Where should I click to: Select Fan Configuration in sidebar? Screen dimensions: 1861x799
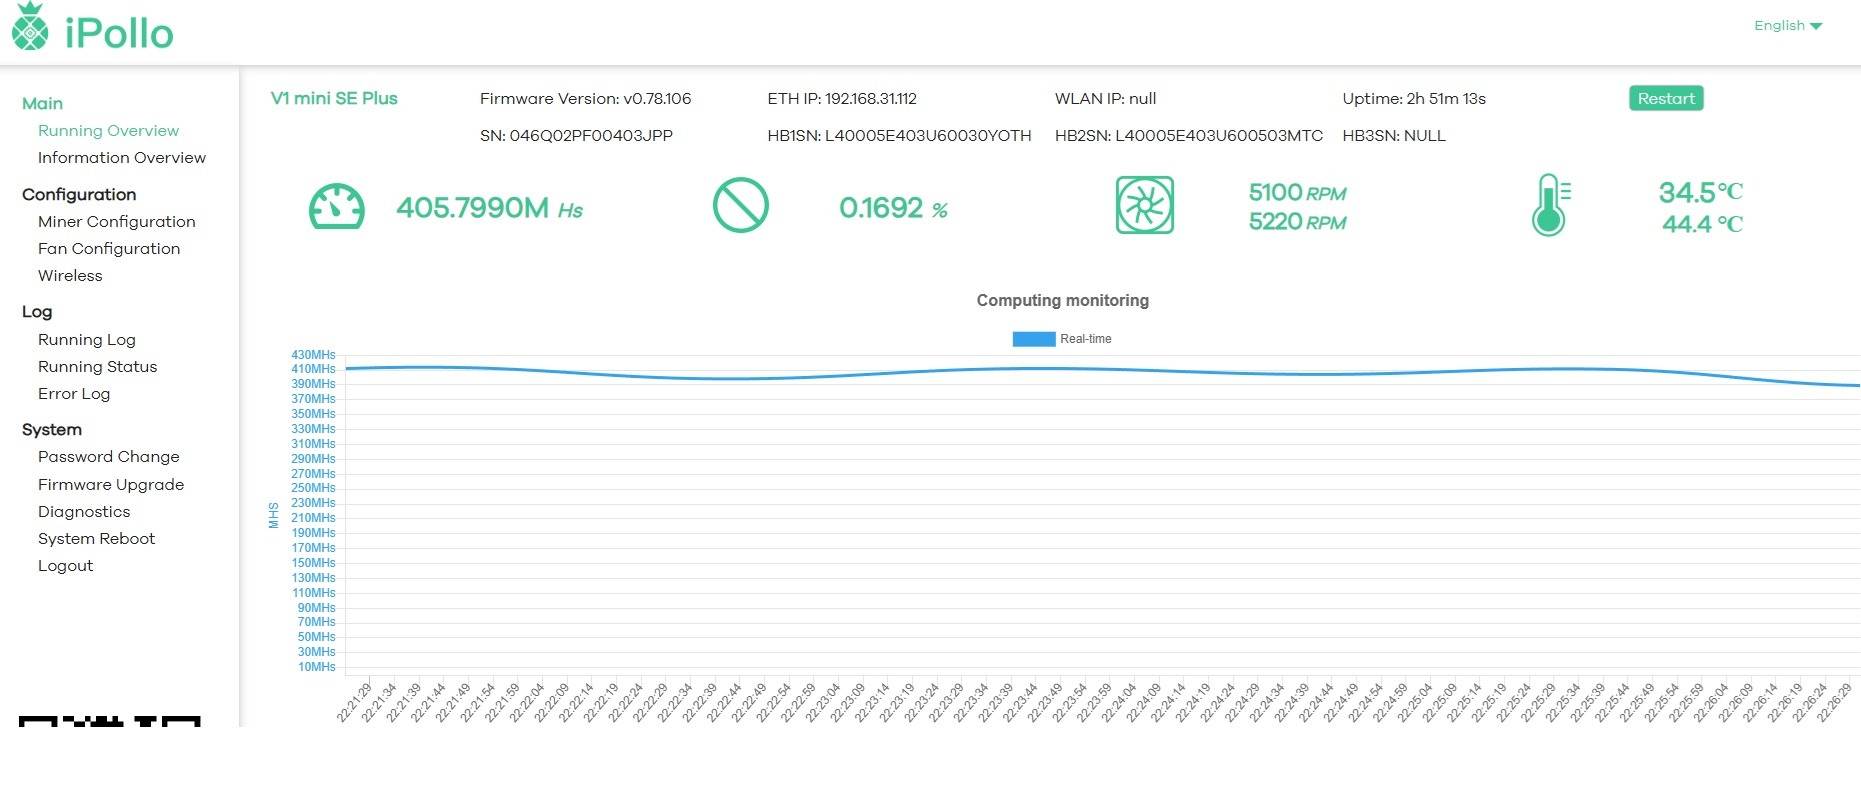pos(109,249)
